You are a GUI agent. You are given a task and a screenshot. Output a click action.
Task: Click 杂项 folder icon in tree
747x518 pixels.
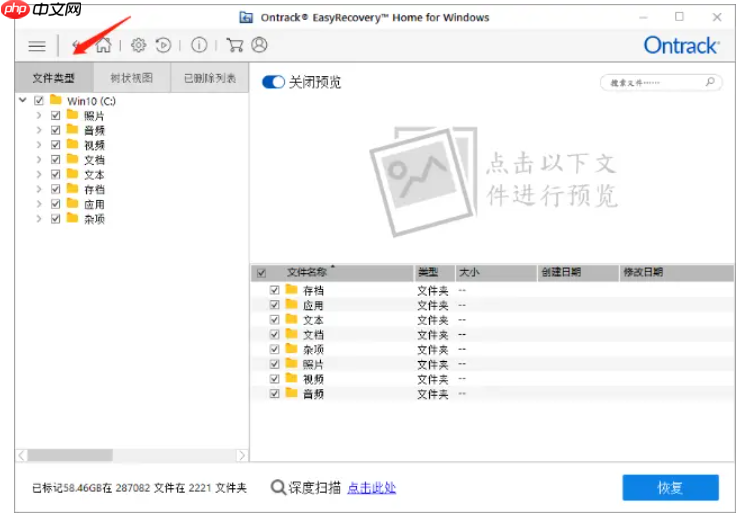tap(72, 218)
